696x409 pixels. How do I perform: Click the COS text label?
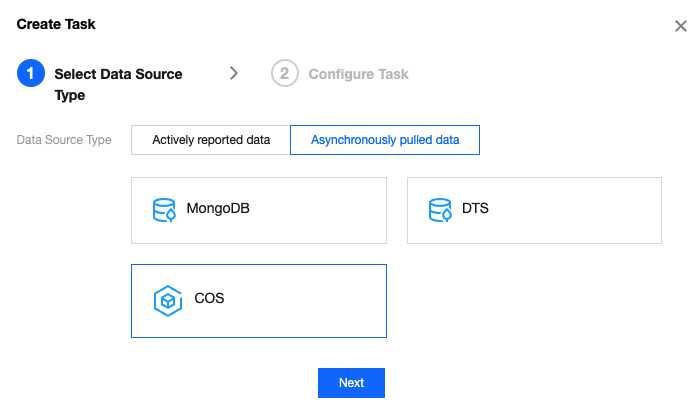(209, 299)
